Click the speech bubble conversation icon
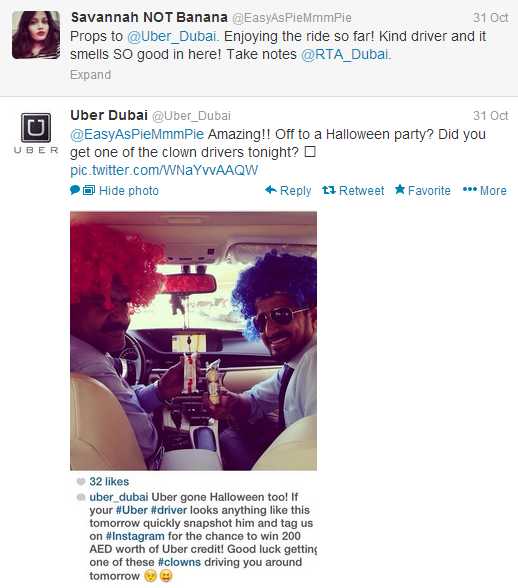 75,190
